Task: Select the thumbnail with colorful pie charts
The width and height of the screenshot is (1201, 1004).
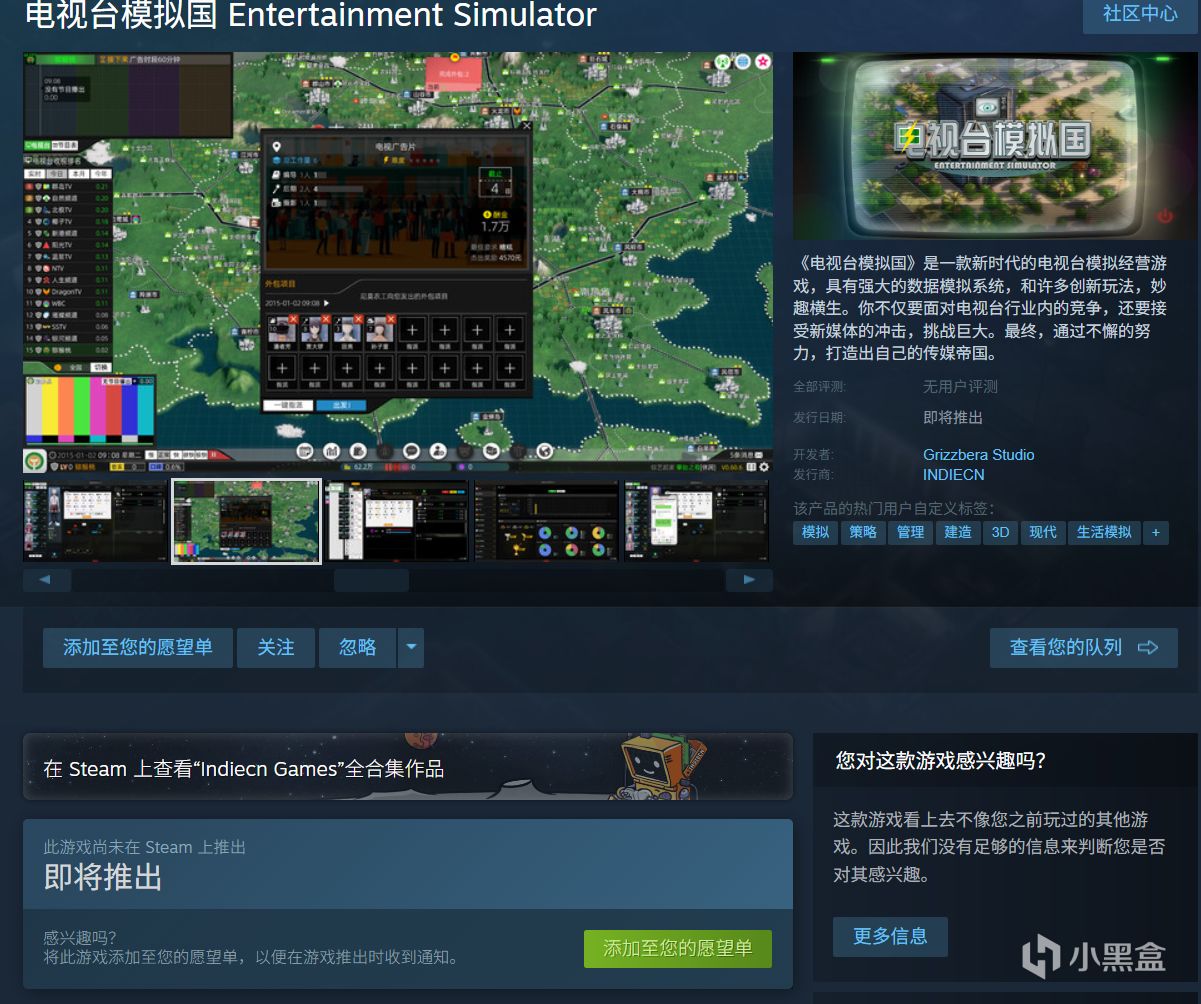Action: pos(547,521)
